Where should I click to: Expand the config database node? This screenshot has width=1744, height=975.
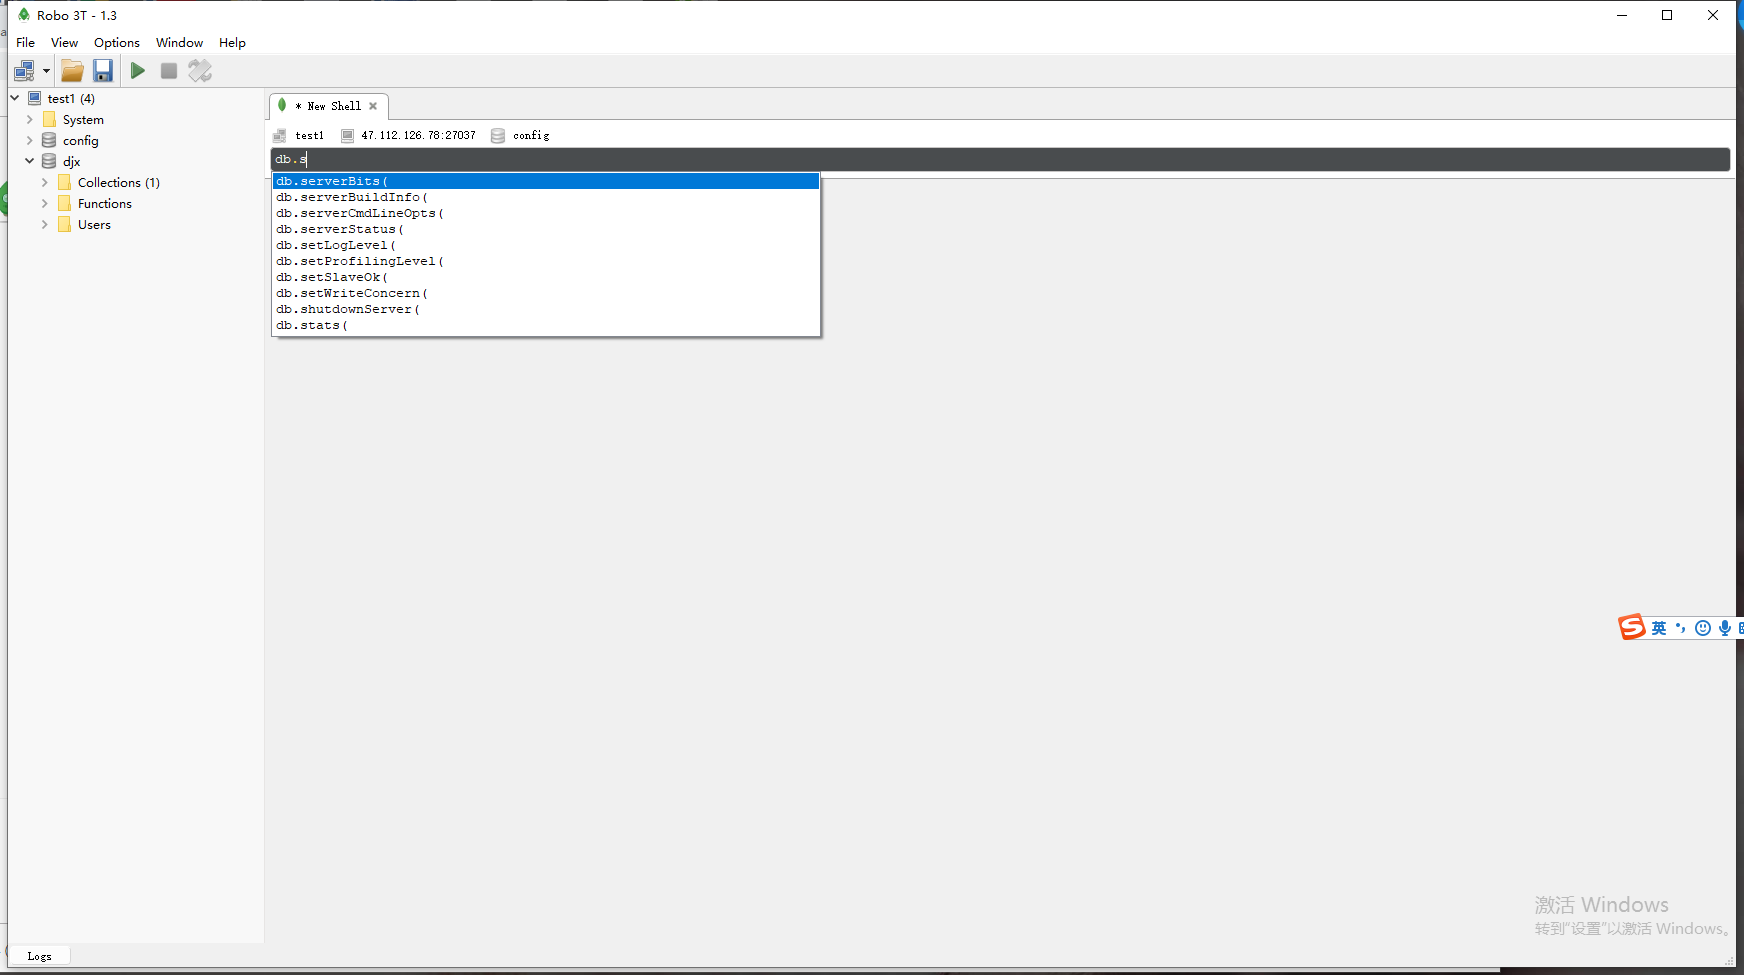[x=30, y=140]
